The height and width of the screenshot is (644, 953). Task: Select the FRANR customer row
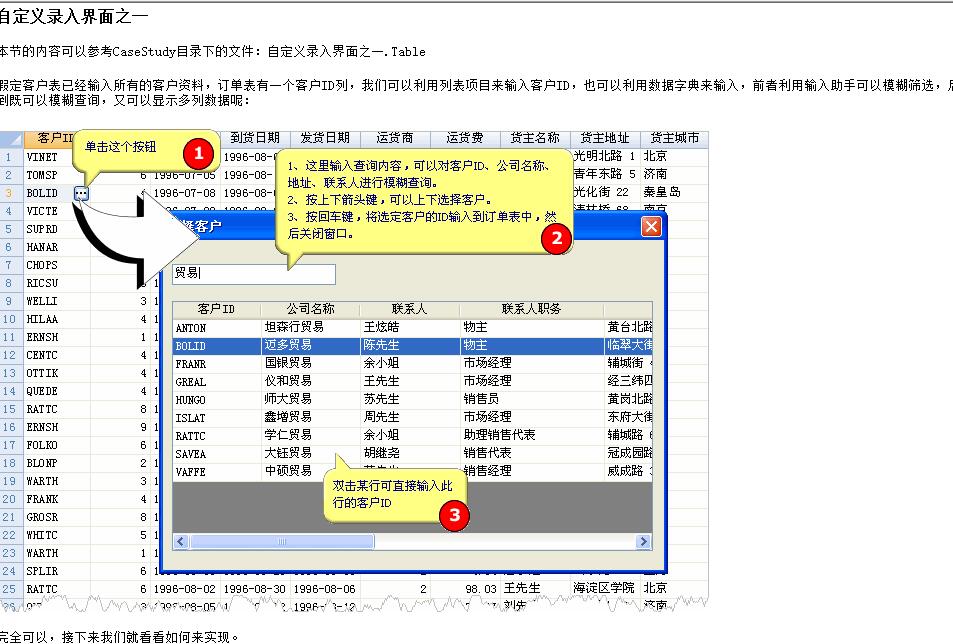413,364
